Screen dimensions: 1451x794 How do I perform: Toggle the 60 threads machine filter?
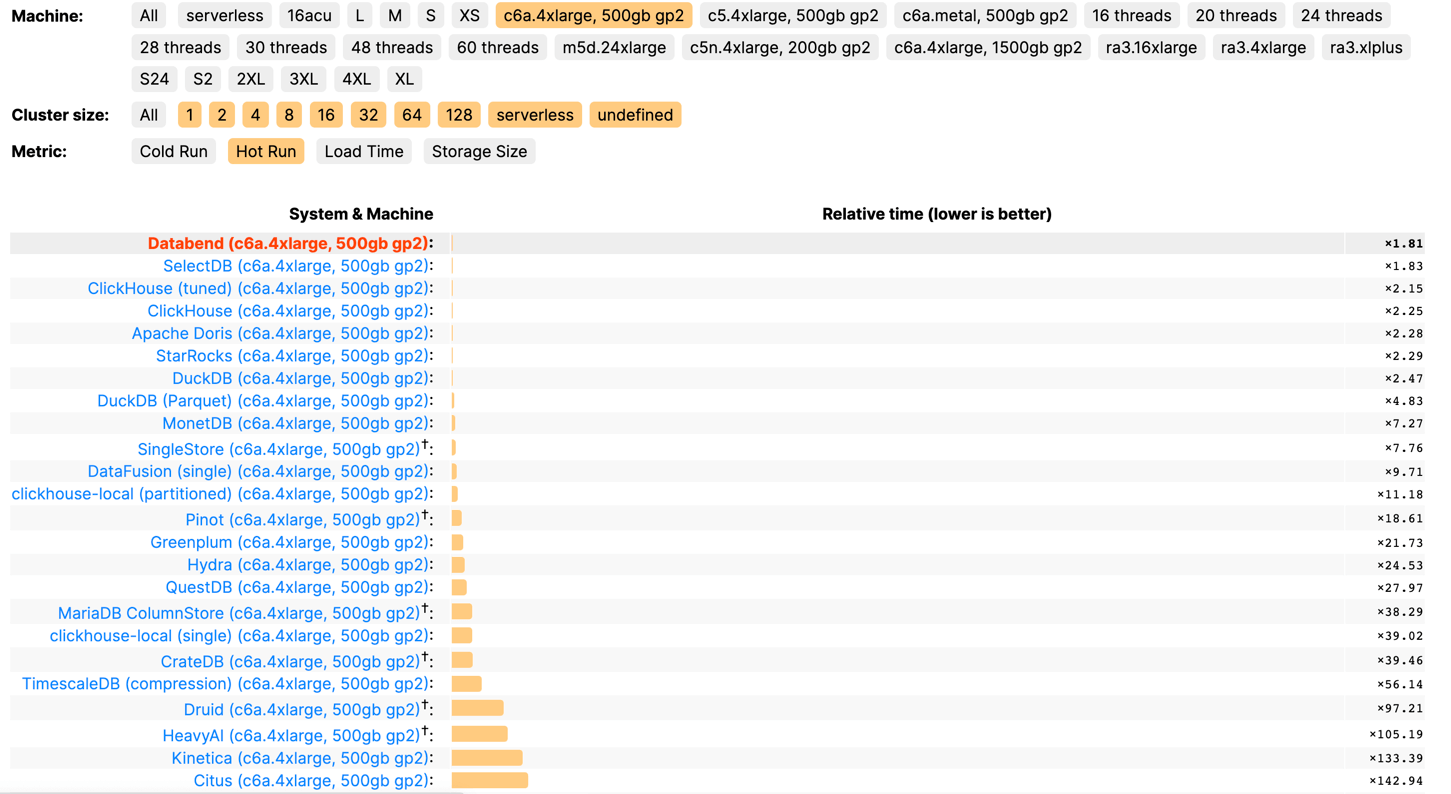[x=497, y=47]
